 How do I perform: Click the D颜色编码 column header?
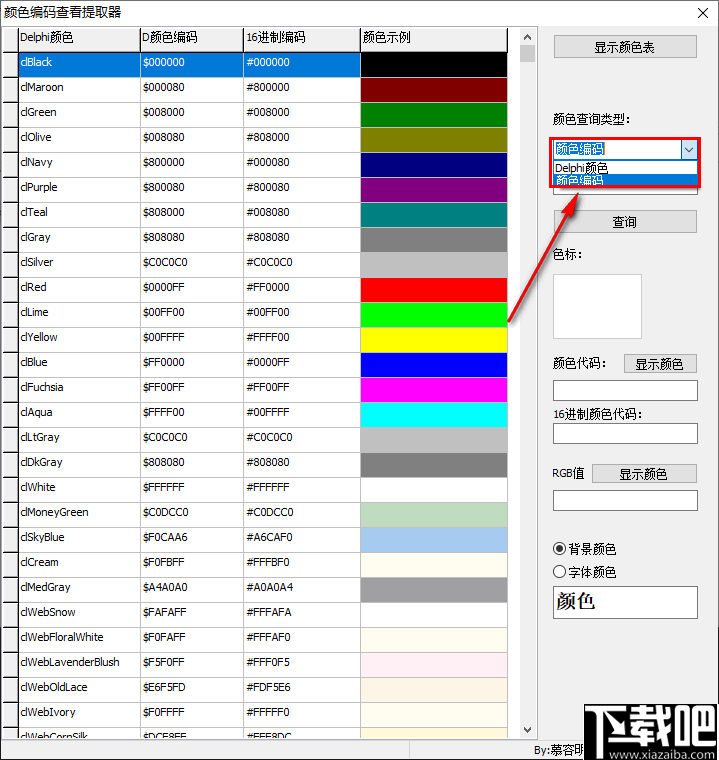tap(192, 38)
